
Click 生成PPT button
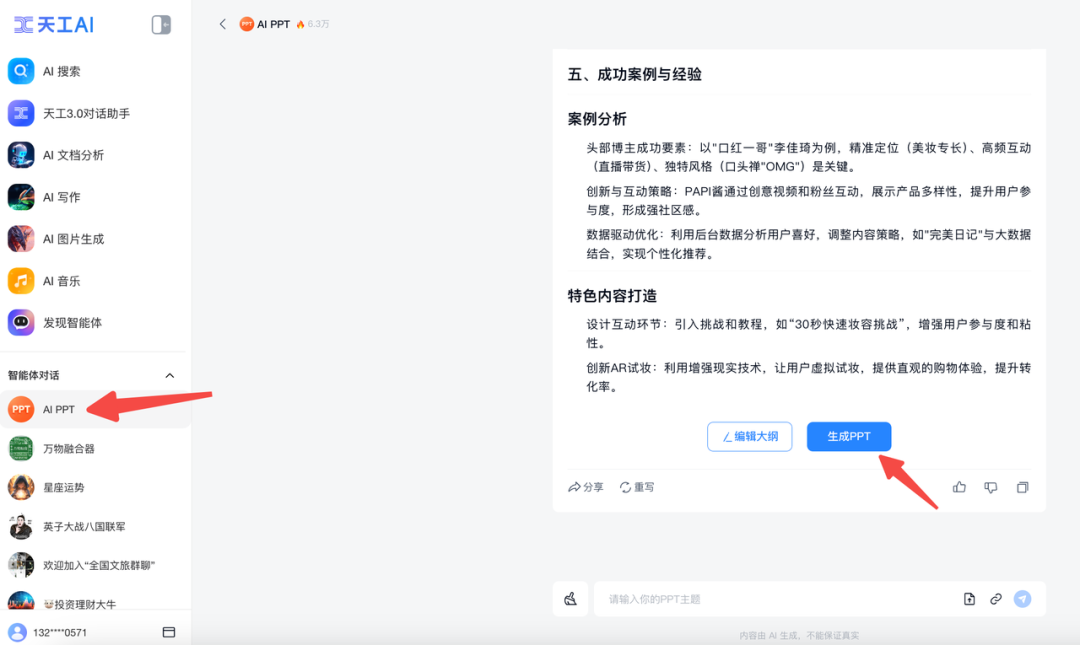pyautogui.click(x=849, y=436)
